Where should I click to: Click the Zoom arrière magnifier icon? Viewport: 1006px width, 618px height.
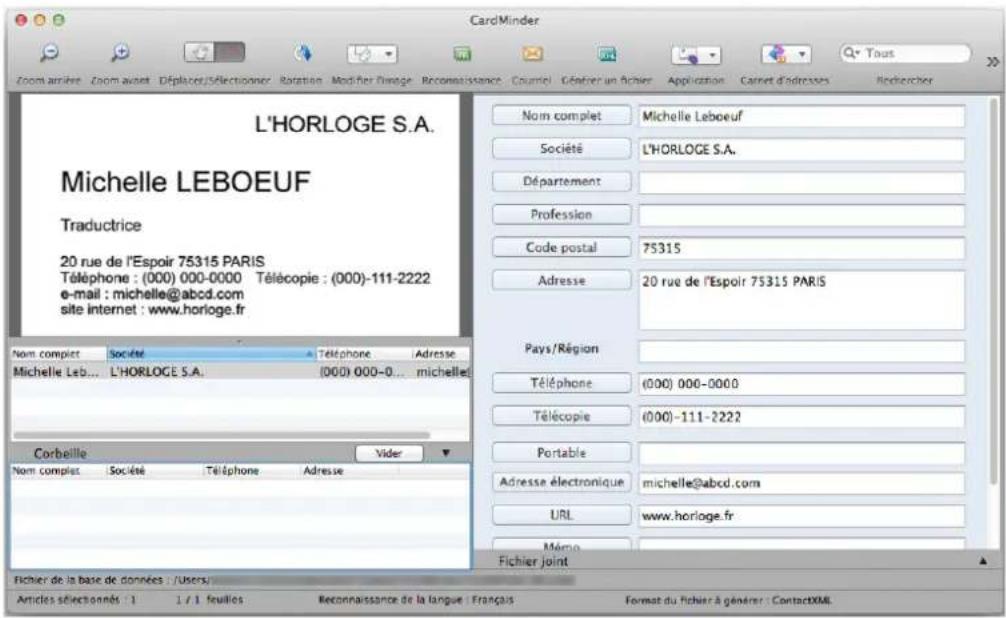coord(49,53)
